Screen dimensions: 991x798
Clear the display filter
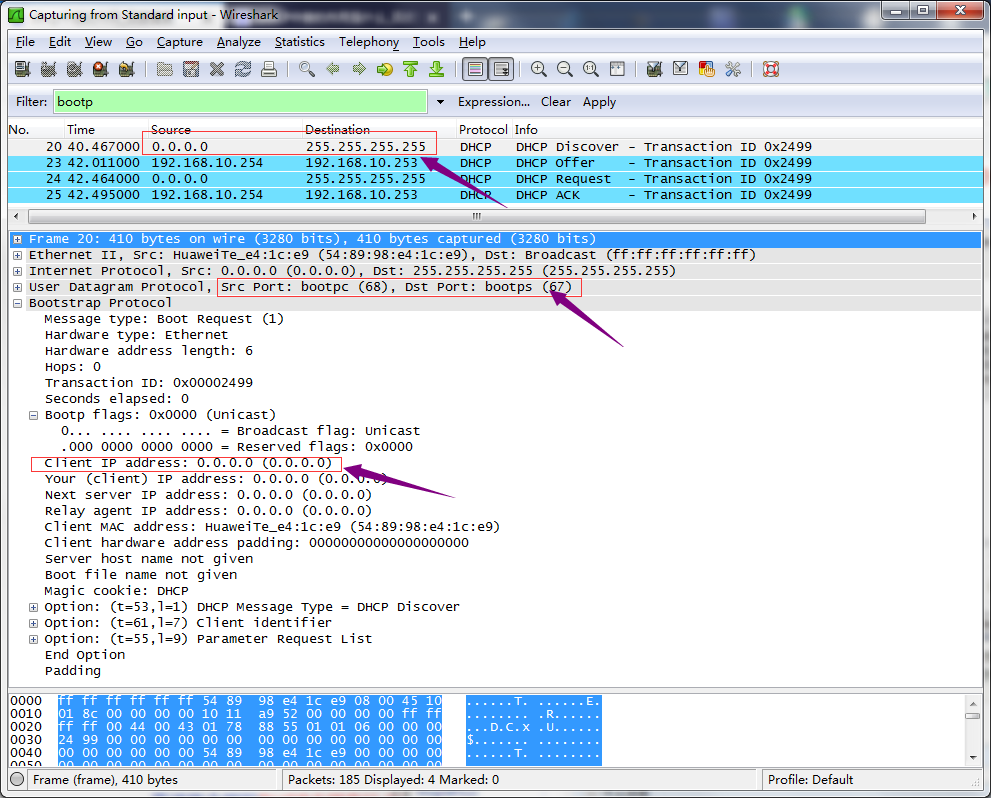(556, 102)
